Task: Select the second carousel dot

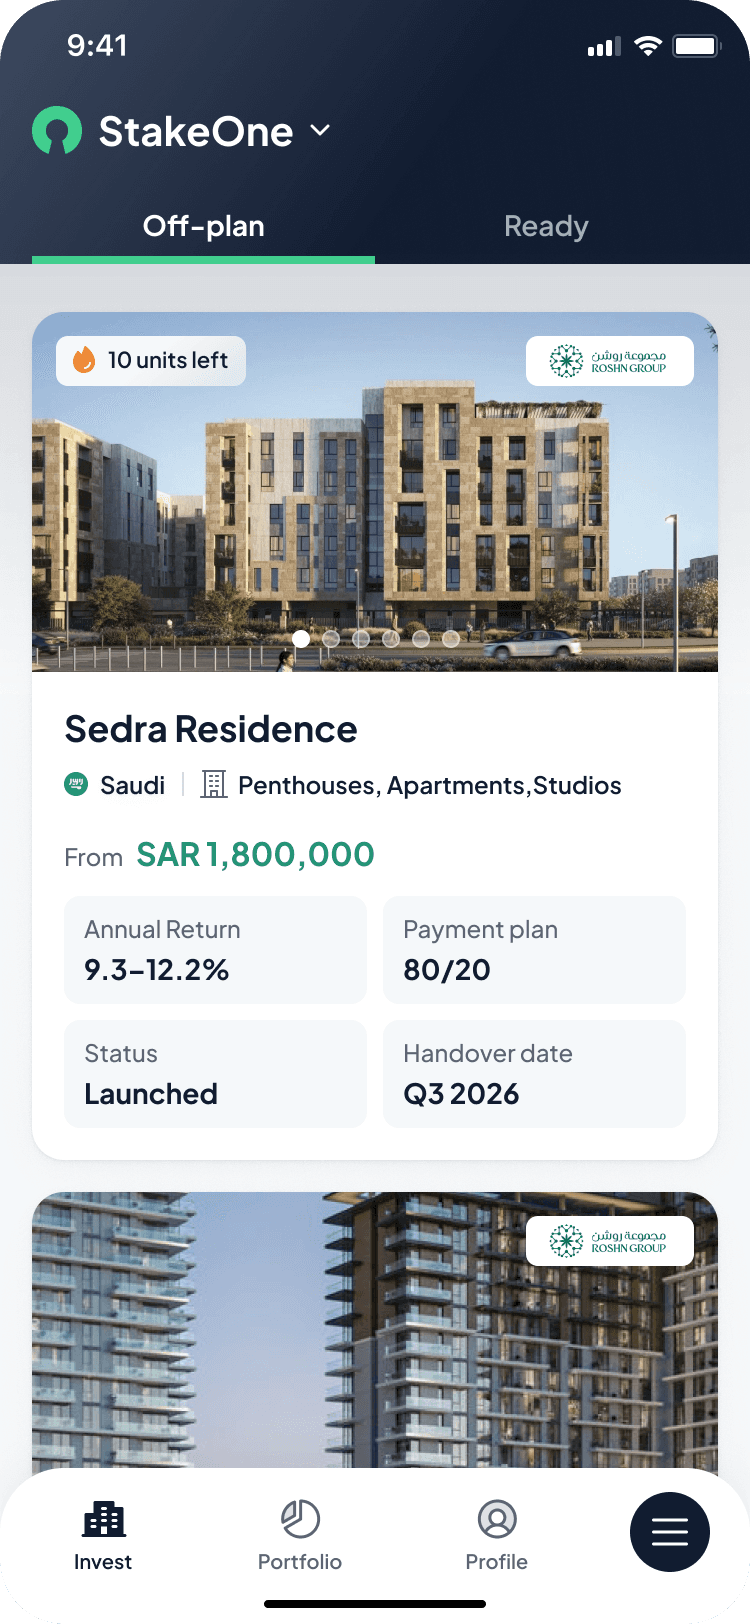Action: pos(331,638)
